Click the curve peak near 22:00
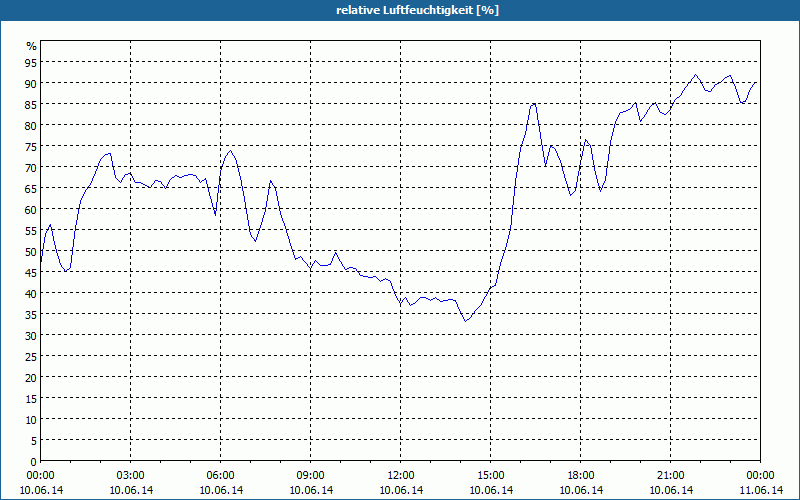Screen dimensions: 800x500 (695, 74)
